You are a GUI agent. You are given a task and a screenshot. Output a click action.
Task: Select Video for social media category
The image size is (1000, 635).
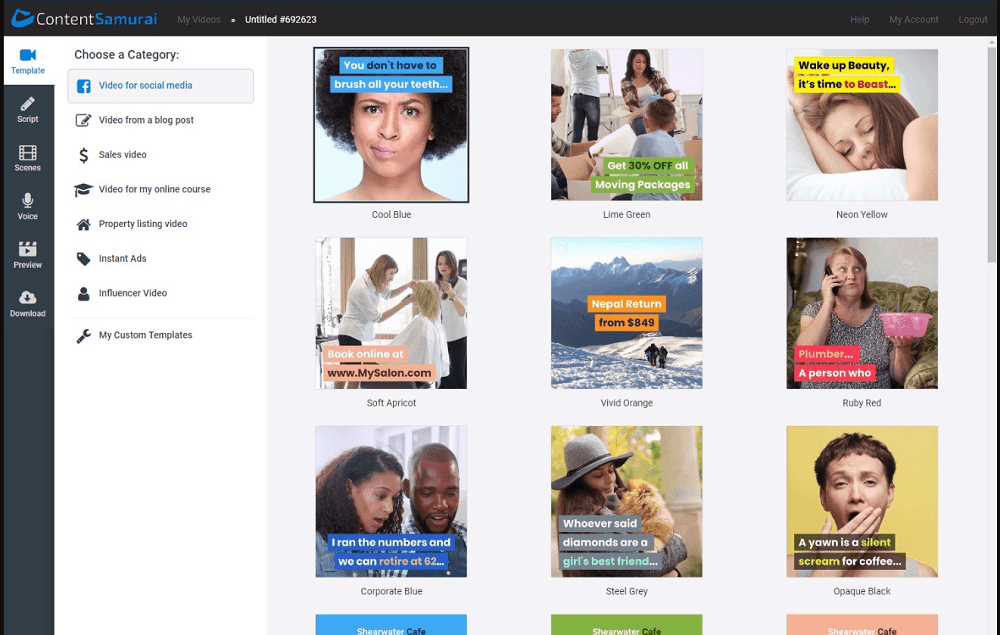[161, 85]
